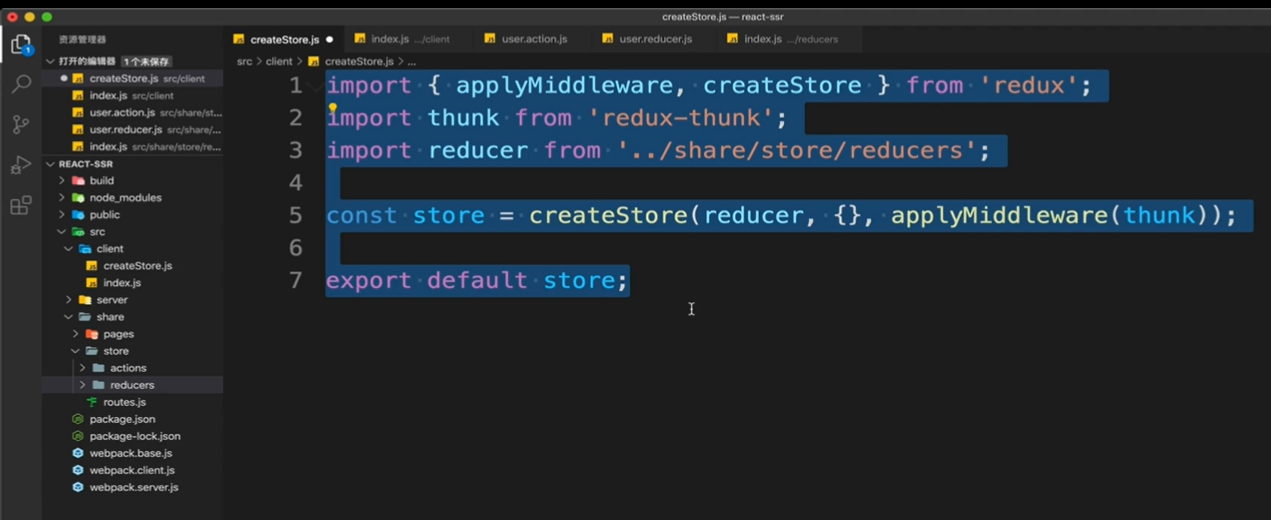Click the package.json file icon
1271x520 pixels.
[78, 419]
